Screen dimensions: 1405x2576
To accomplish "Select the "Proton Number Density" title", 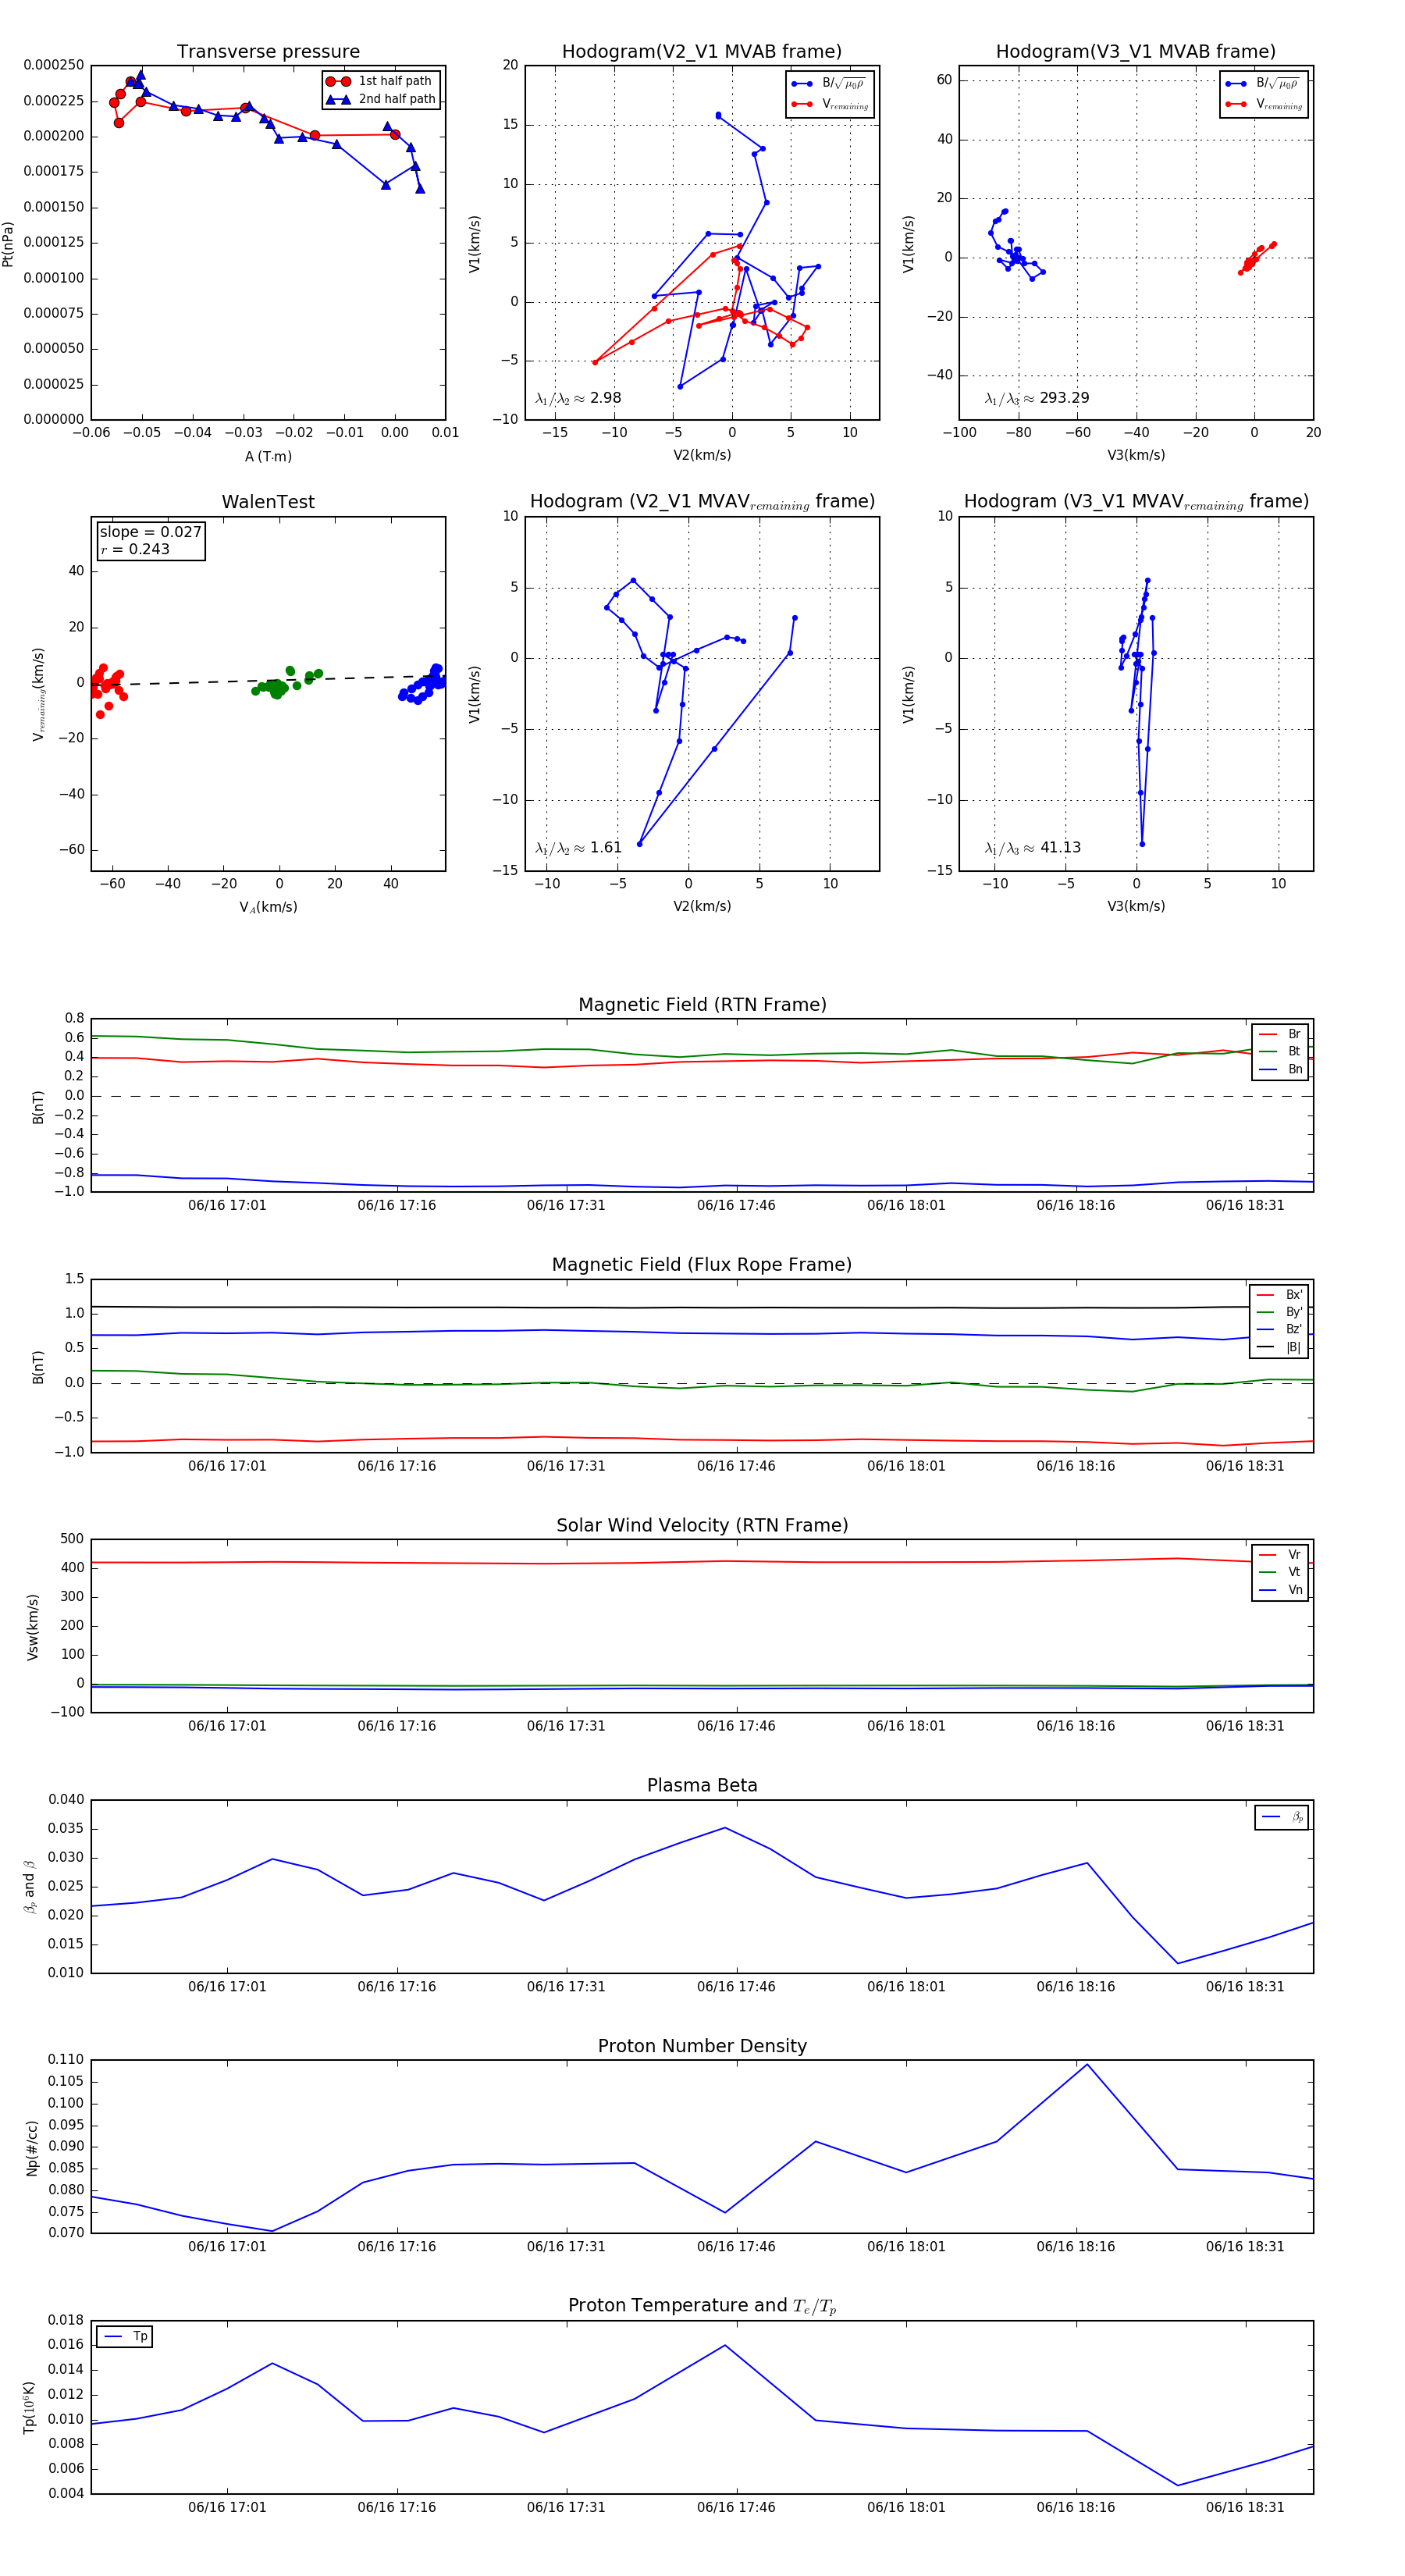I will coord(702,2046).
